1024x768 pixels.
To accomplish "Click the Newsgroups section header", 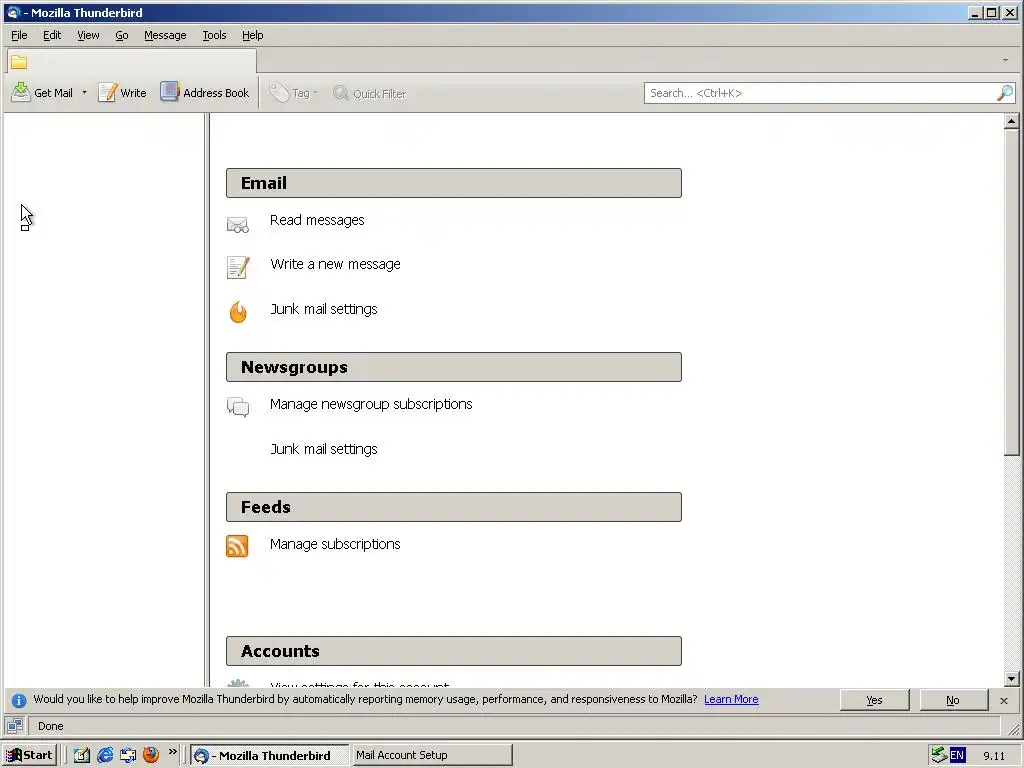I will click(x=454, y=367).
